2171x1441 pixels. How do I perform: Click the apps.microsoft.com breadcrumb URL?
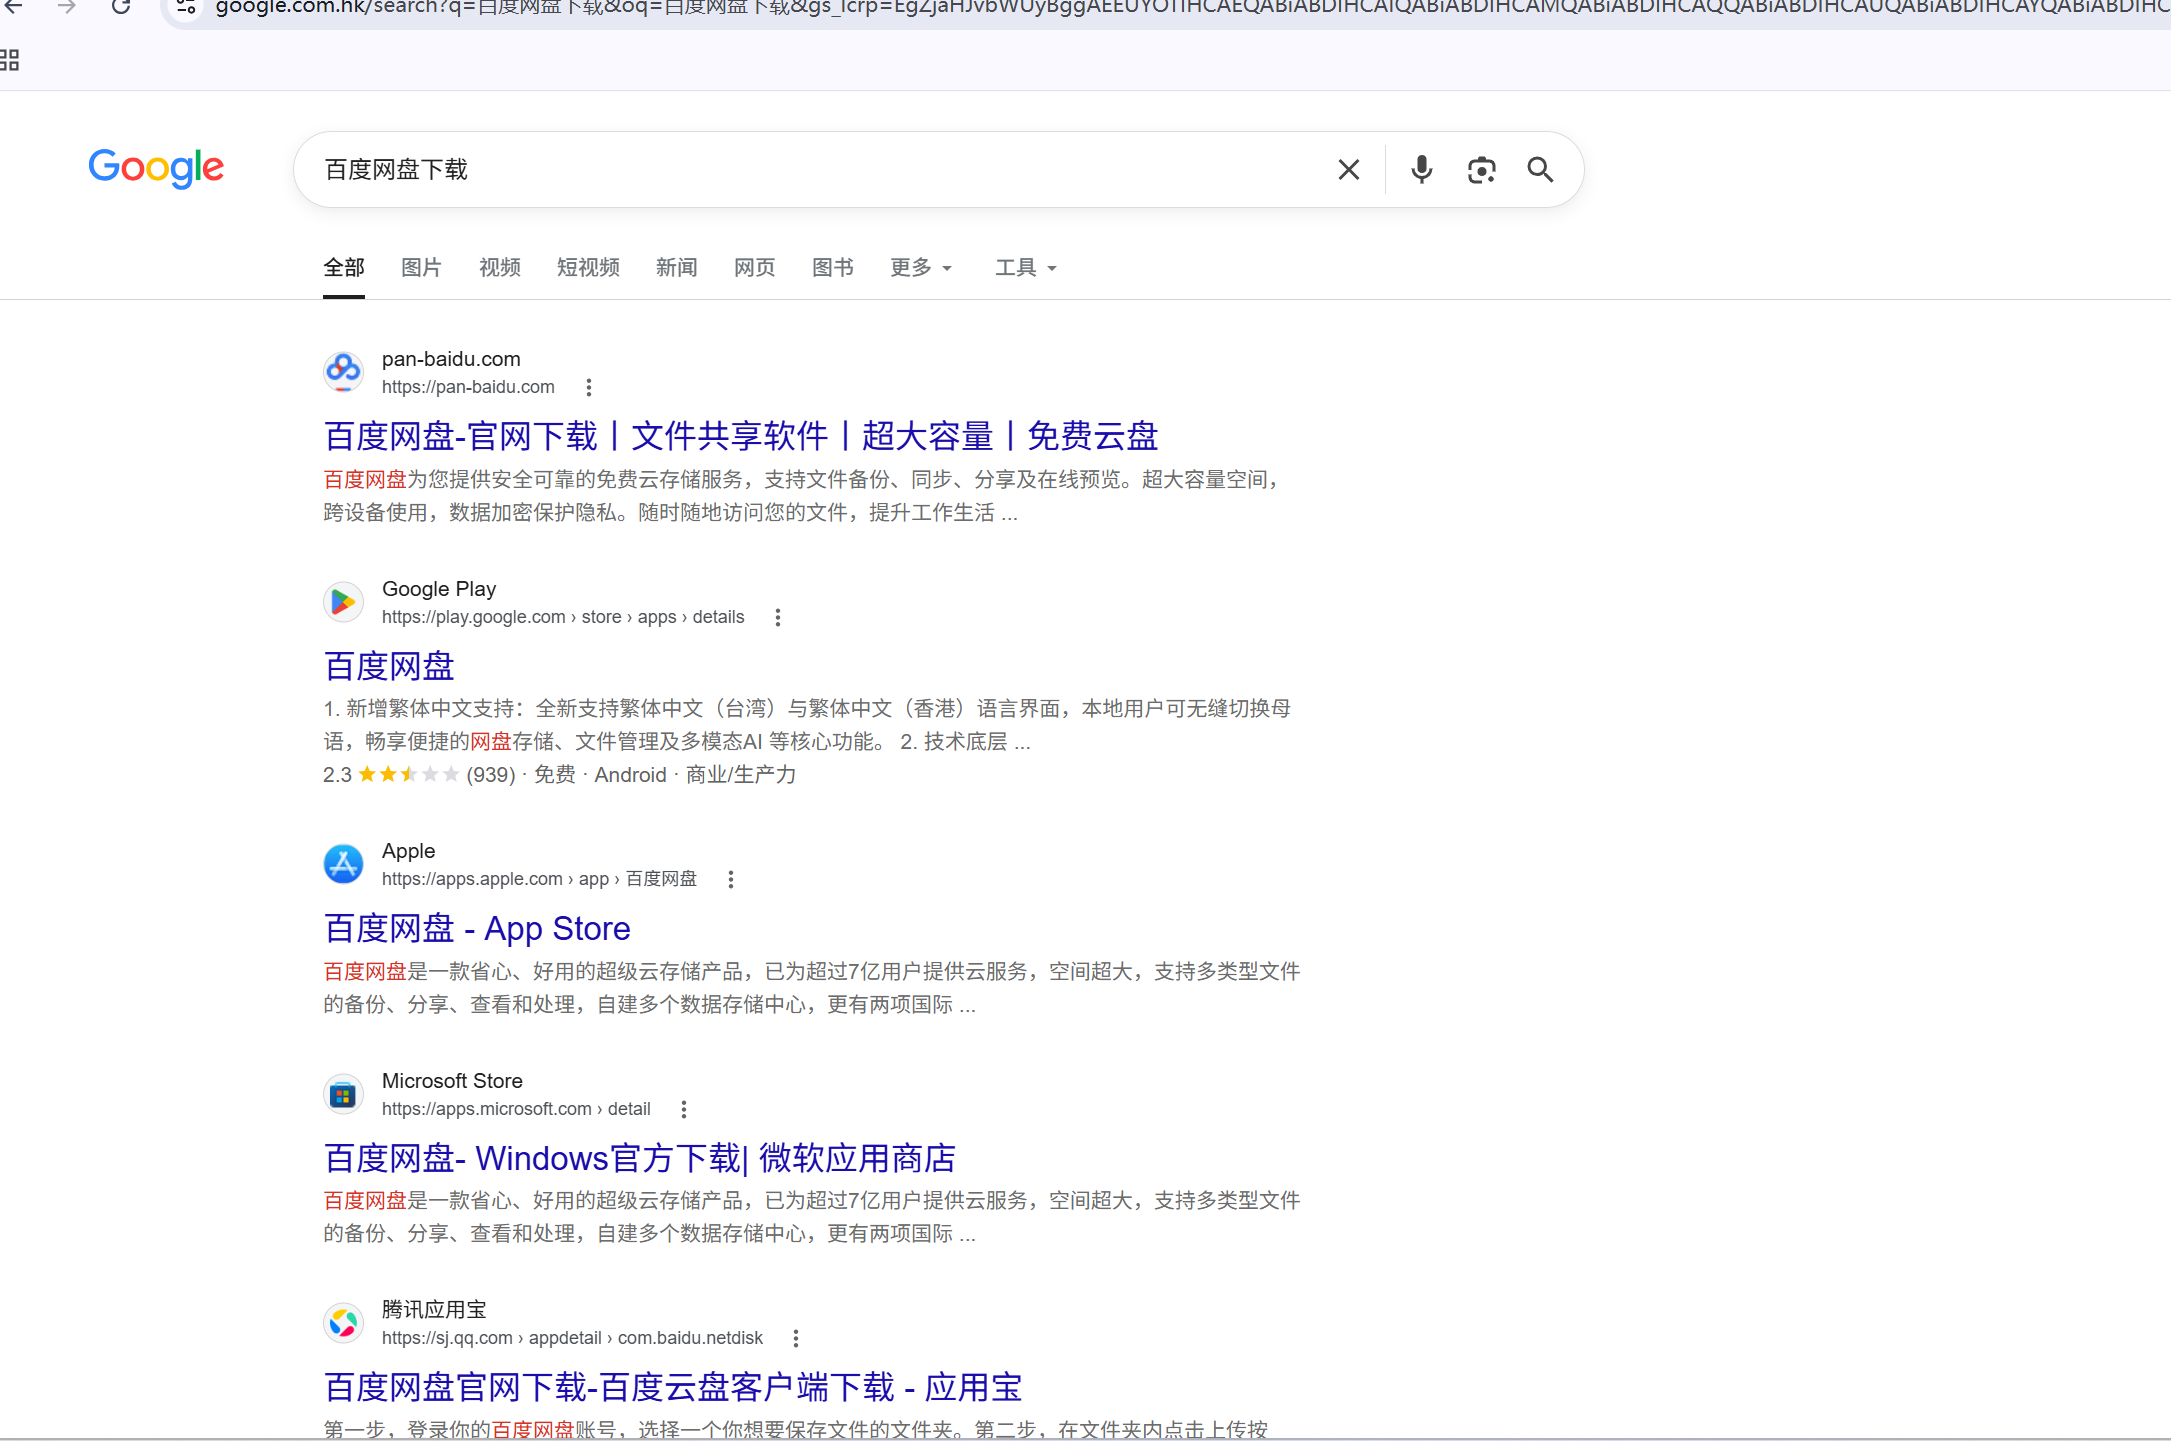tap(516, 1109)
